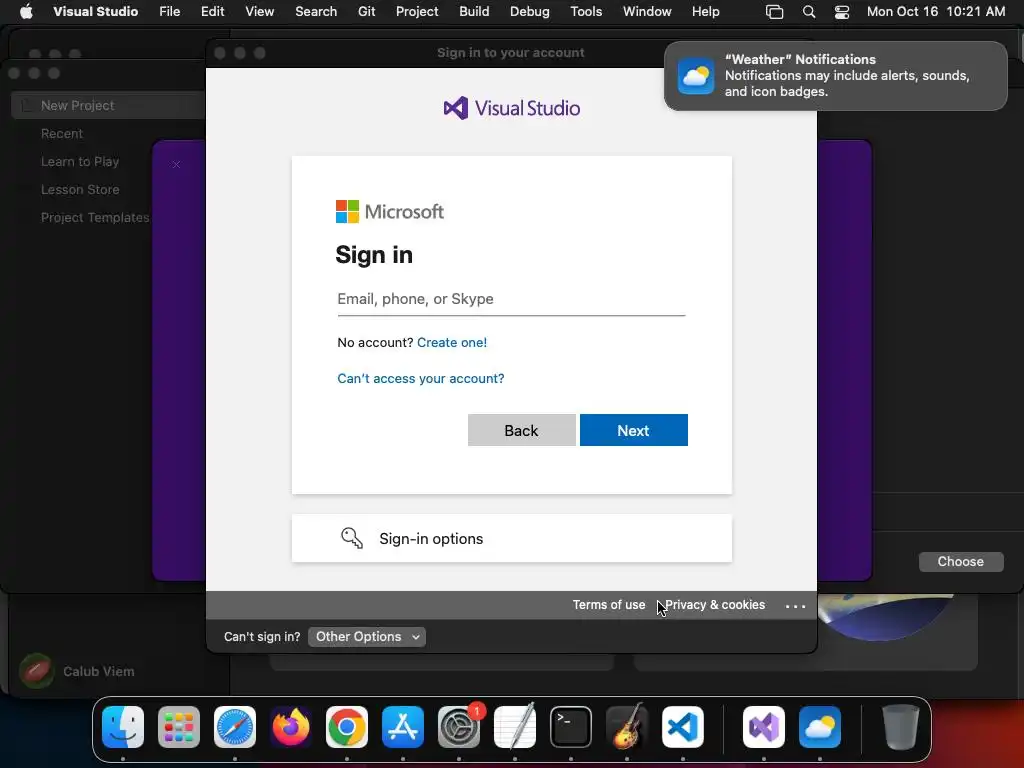Open the Trash in the dock
Screen dimensions: 1024x768
click(x=901, y=727)
